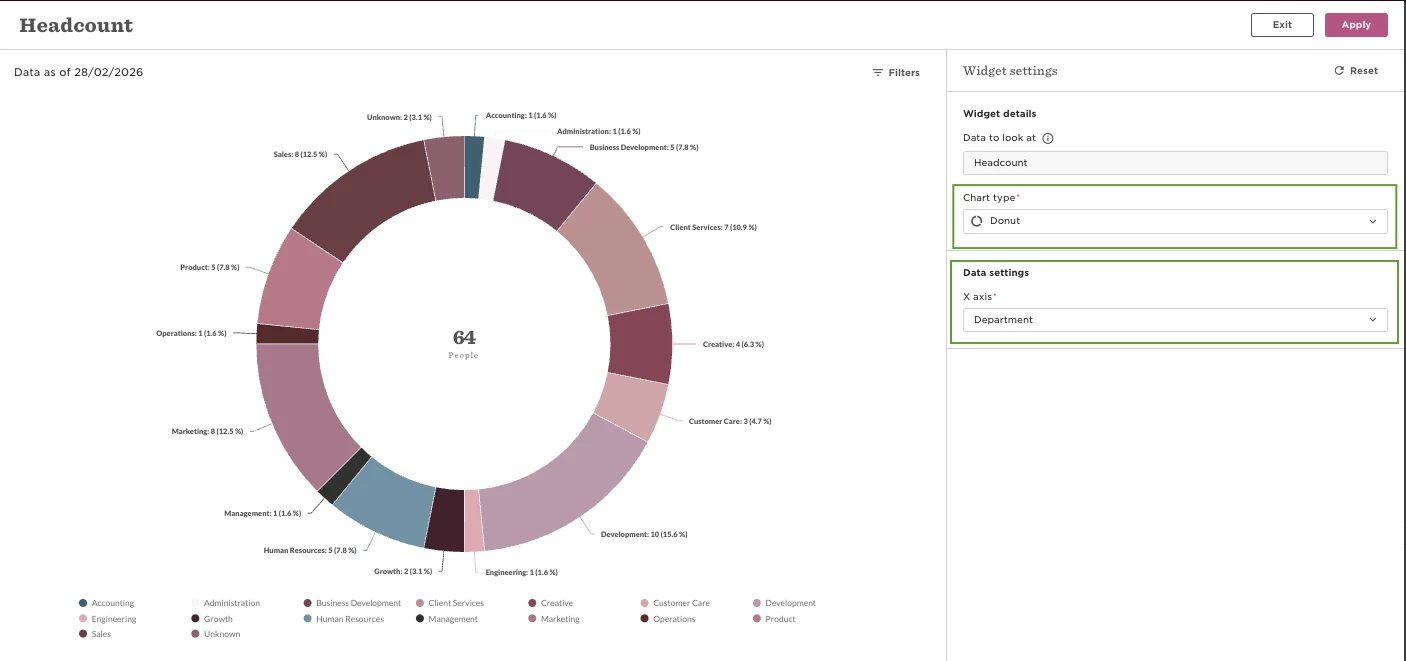Toggle the Accounting legend dot
The width and height of the screenshot is (1406, 661).
[x=83, y=603]
